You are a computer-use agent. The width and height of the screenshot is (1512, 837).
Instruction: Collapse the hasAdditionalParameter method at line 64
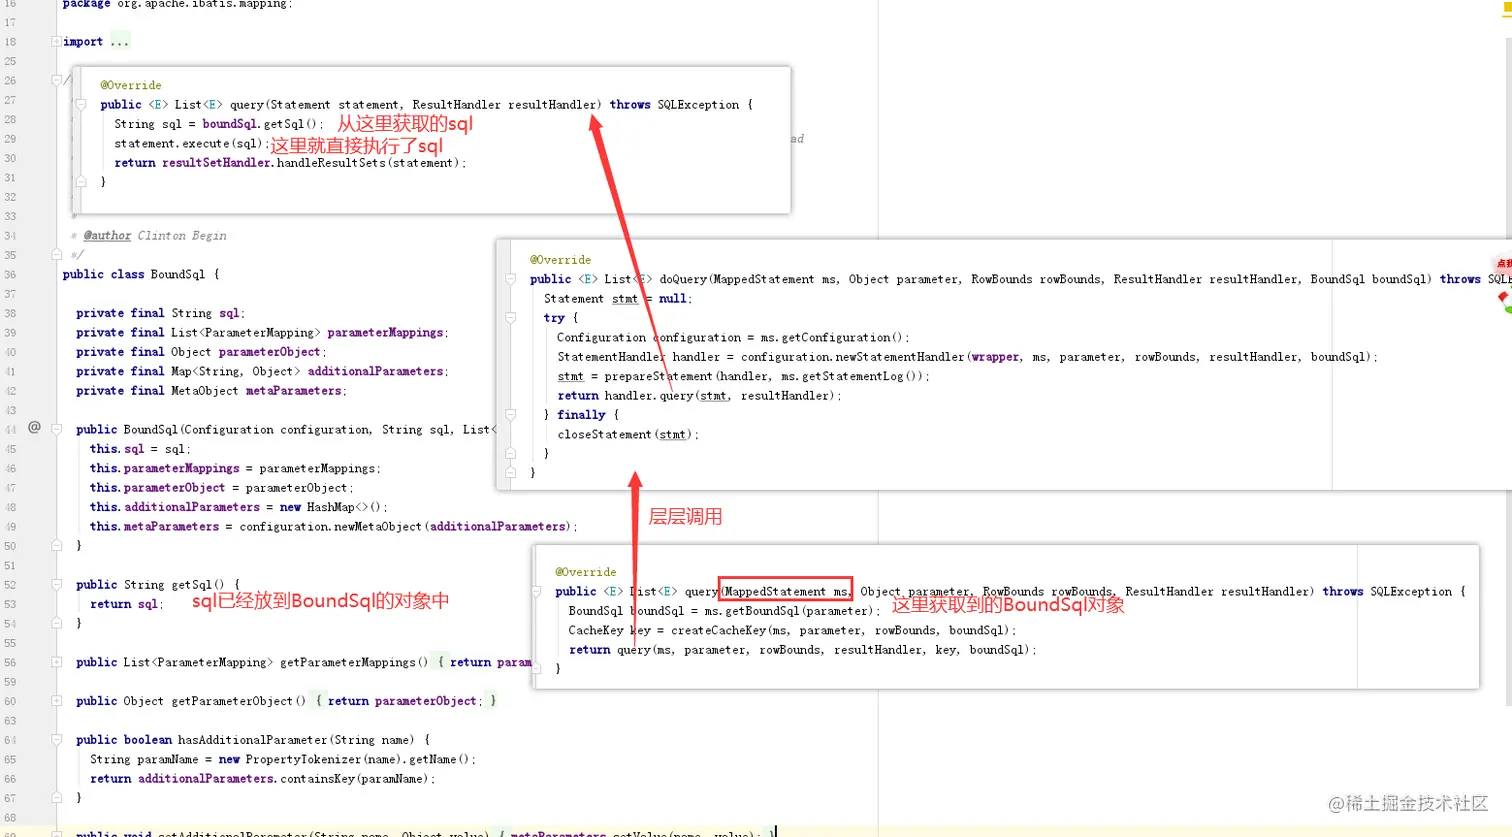(56, 740)
